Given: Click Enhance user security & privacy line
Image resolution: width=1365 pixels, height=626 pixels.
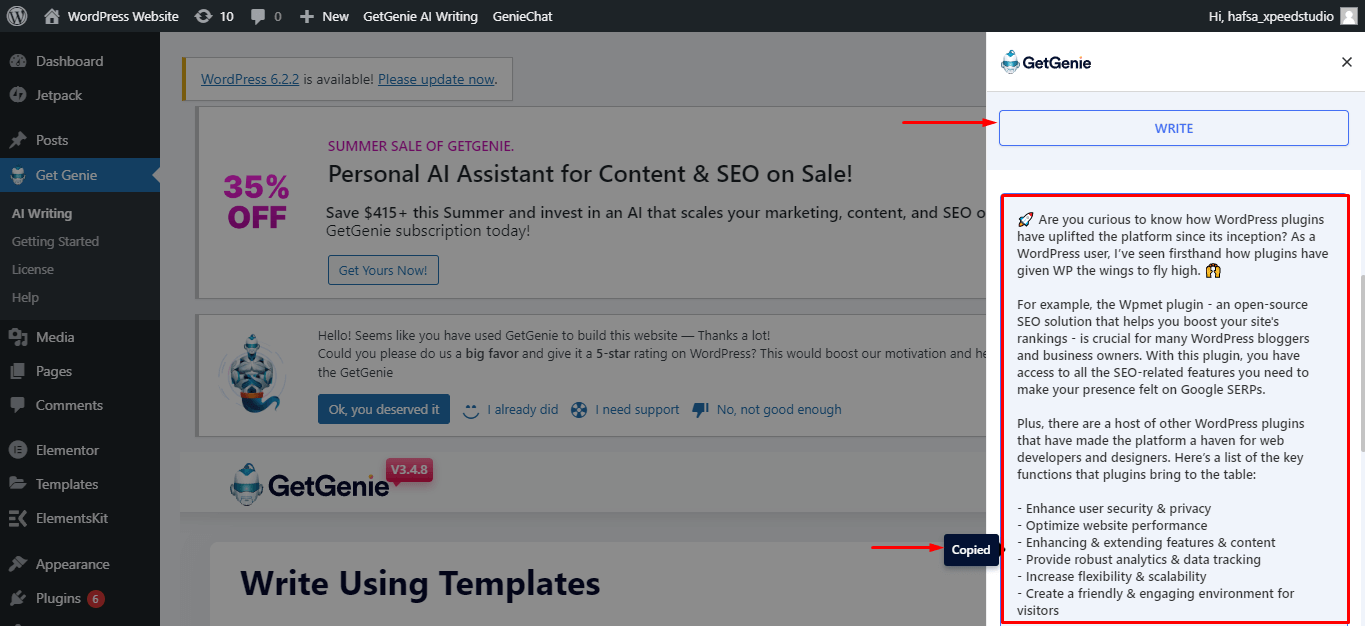Looking at the screenshot, I should click(x=1114, y=508).
